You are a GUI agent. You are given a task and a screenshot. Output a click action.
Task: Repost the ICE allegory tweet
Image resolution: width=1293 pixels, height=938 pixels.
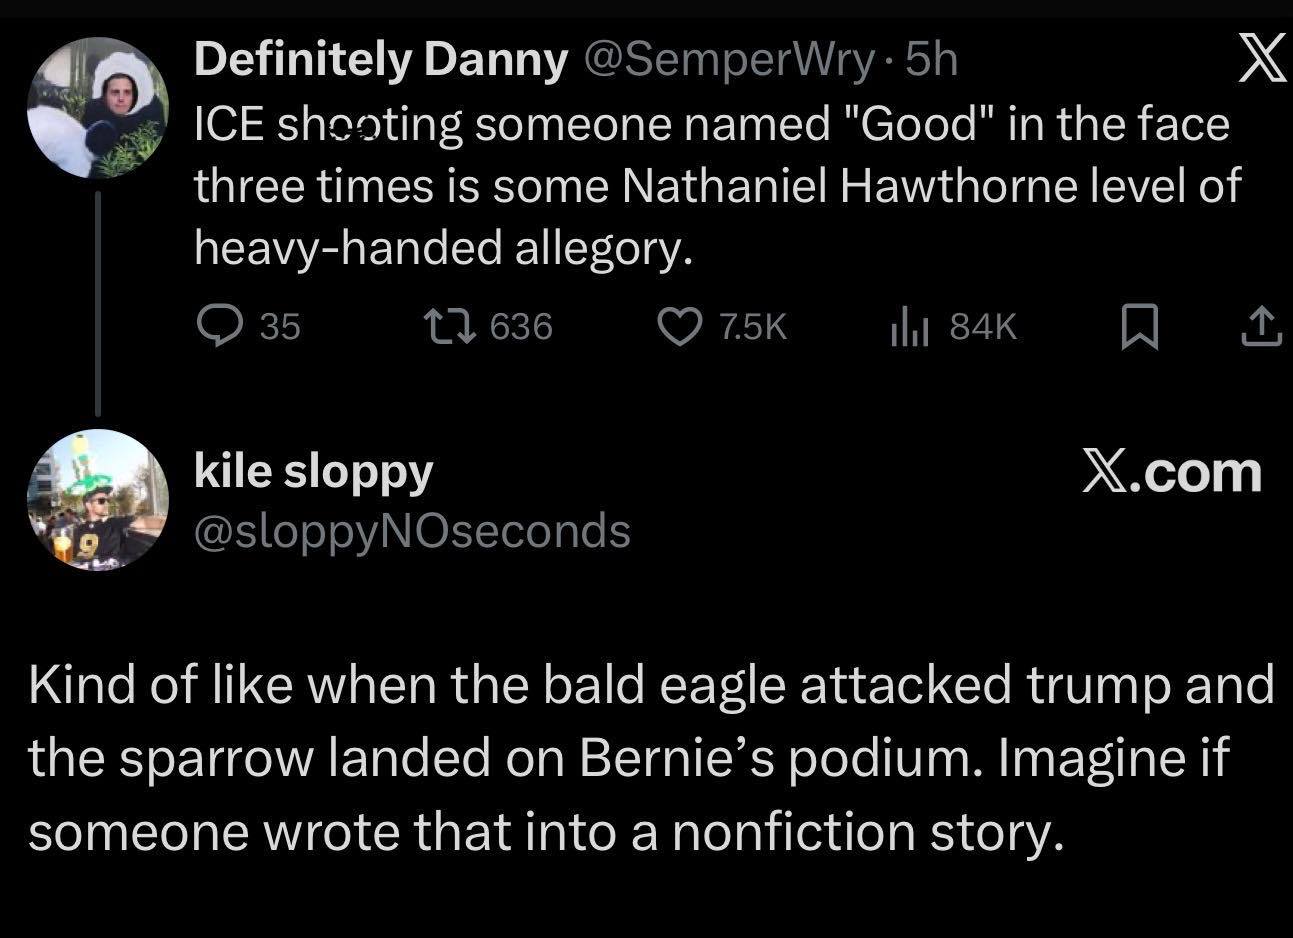pos(443,326)
